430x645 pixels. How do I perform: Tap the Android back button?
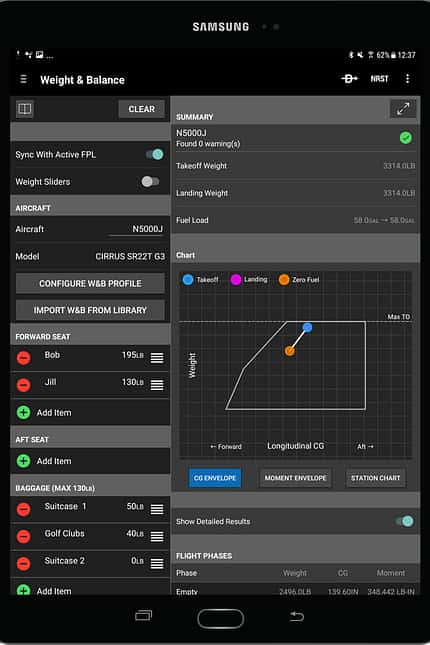tap(297, 616)
